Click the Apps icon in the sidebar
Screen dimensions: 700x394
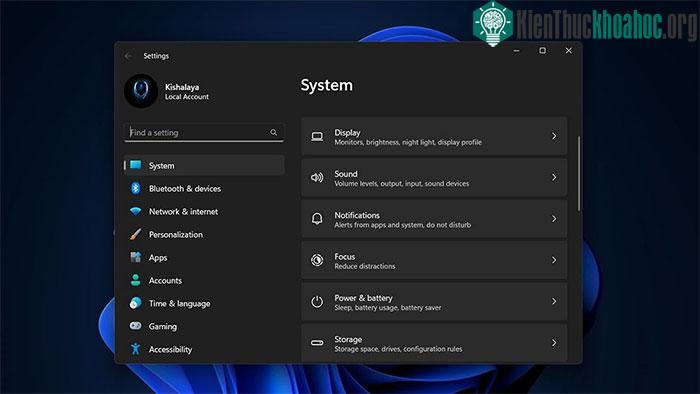click(x=136, y=257)
